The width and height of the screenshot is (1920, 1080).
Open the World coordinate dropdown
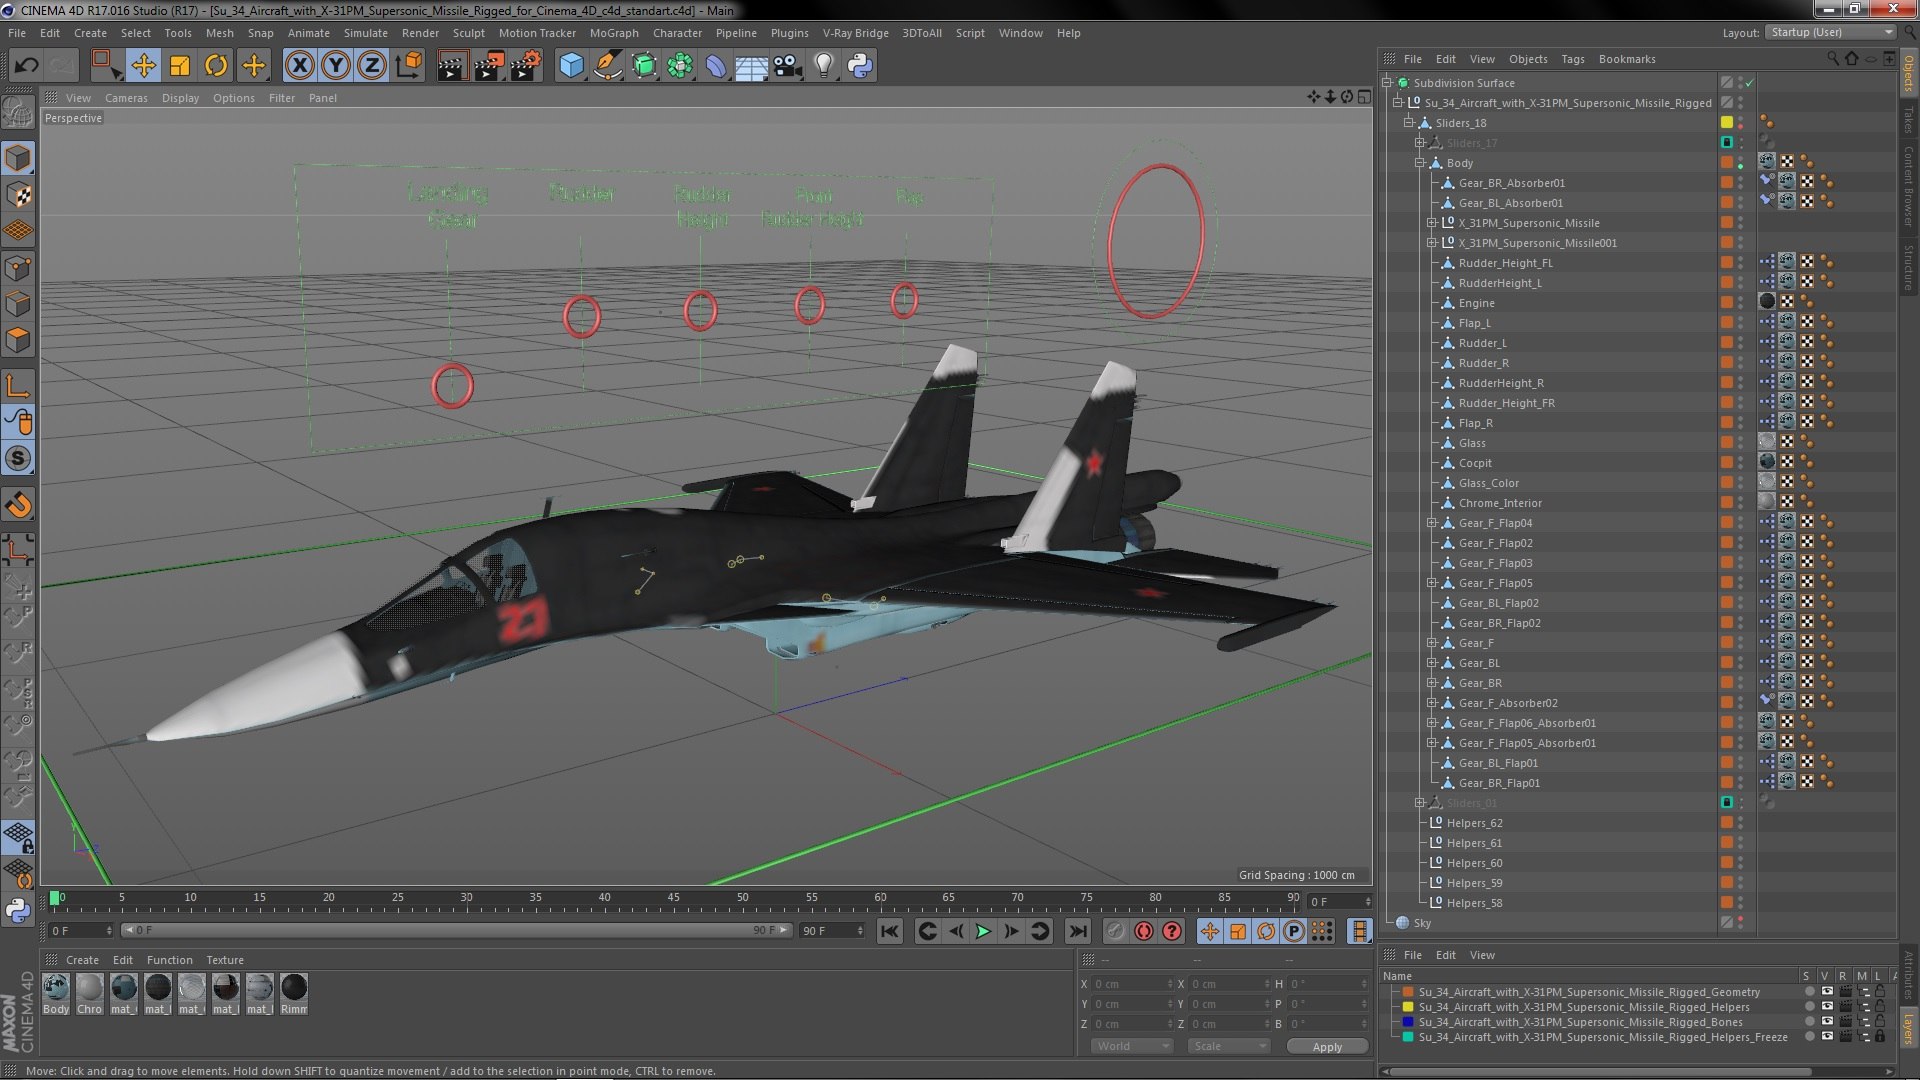coord(1132,1046)
